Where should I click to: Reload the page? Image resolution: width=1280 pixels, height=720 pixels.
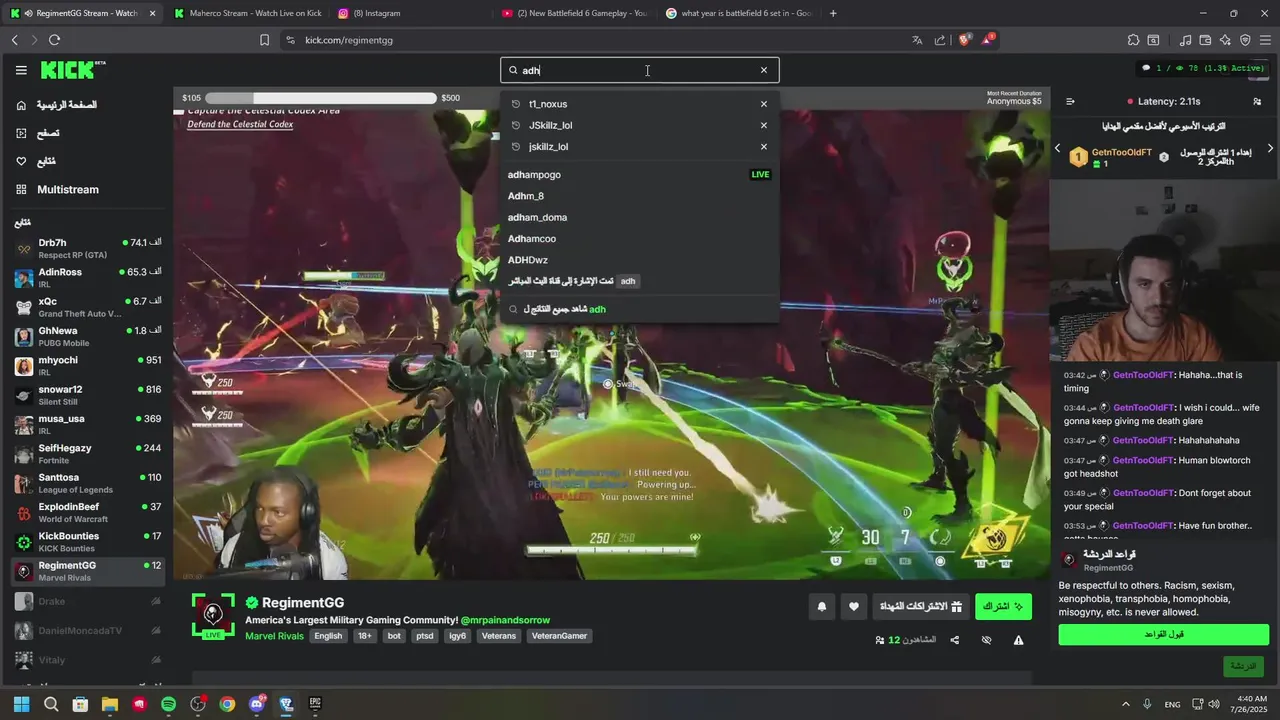(x=54, y=40)
